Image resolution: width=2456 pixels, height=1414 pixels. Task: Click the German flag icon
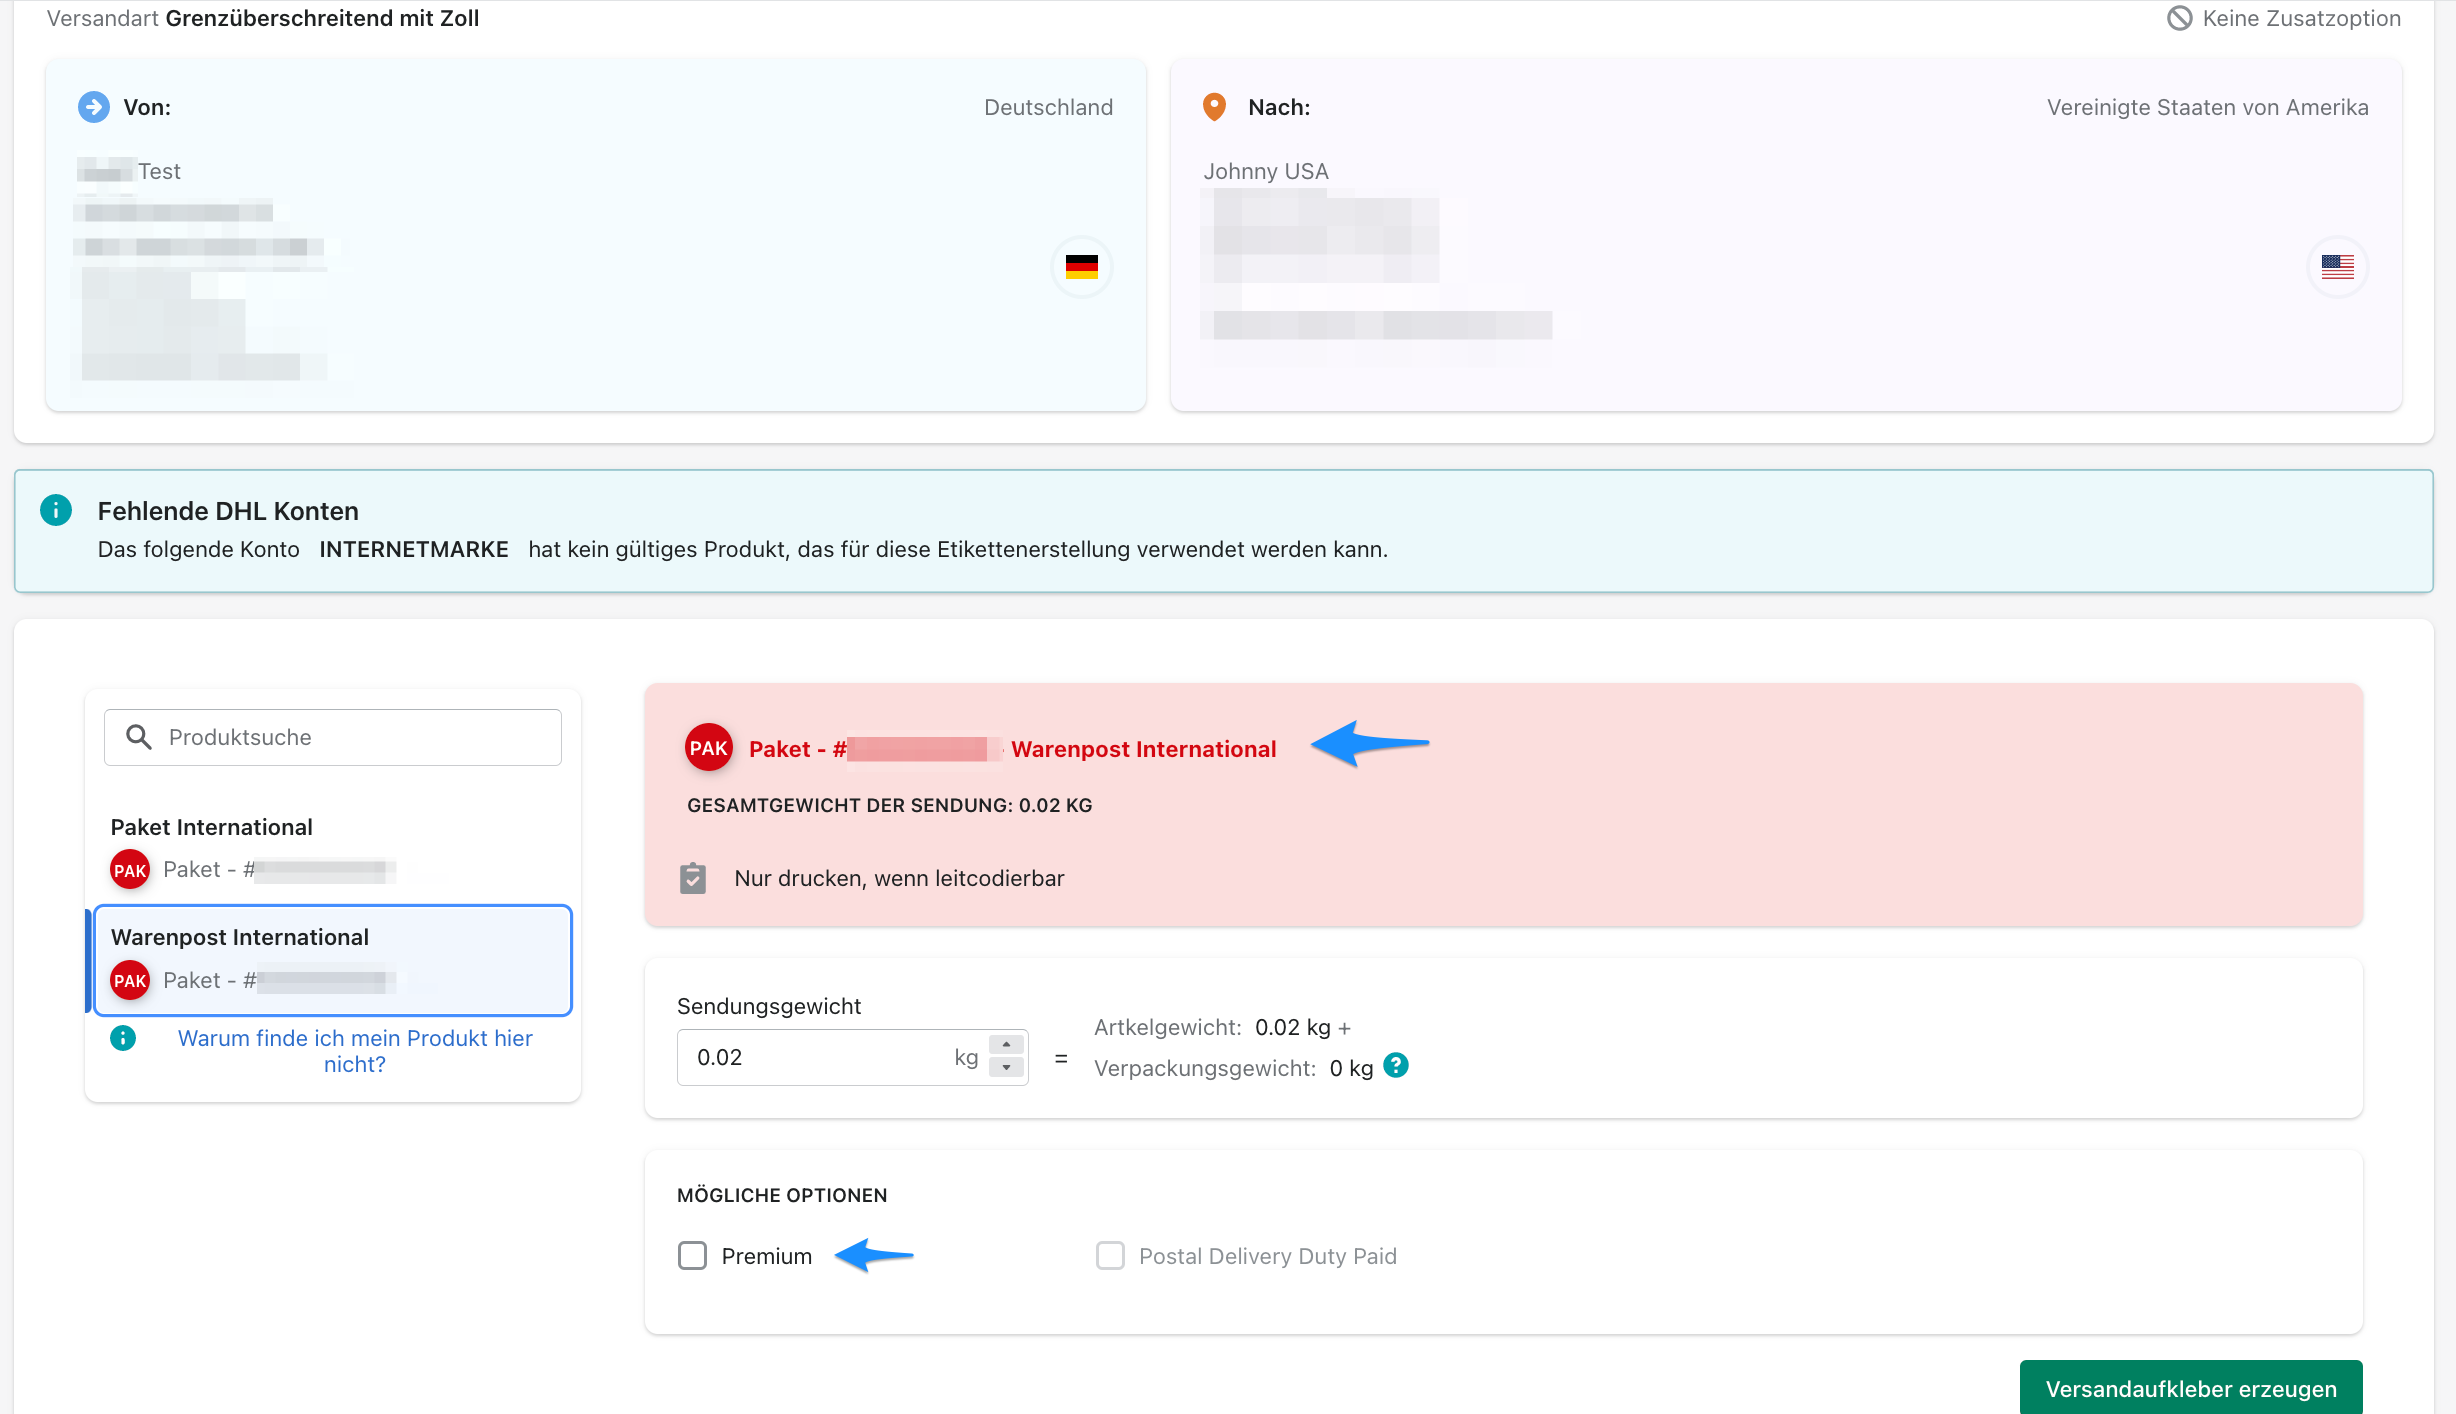(x=1081, y=267)
